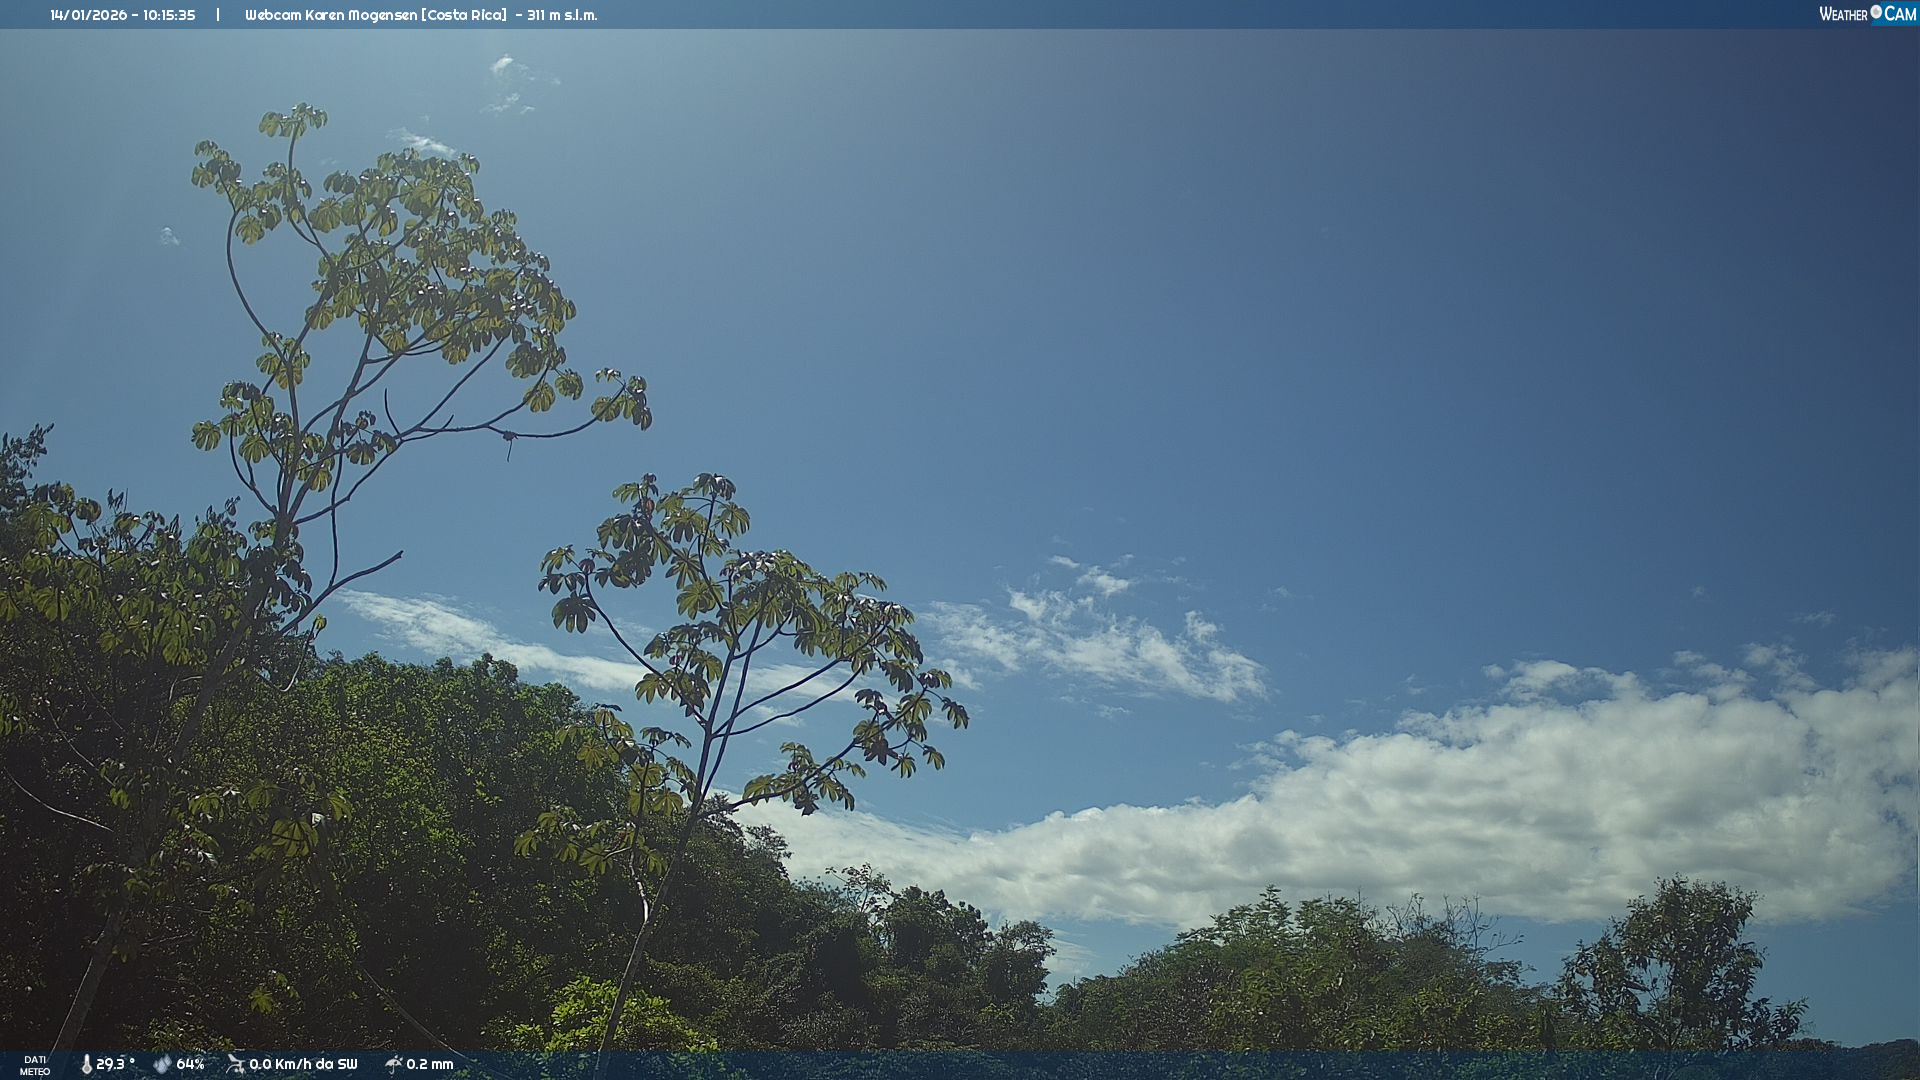Click the humidity water droplets icon

click(162, 1065)
